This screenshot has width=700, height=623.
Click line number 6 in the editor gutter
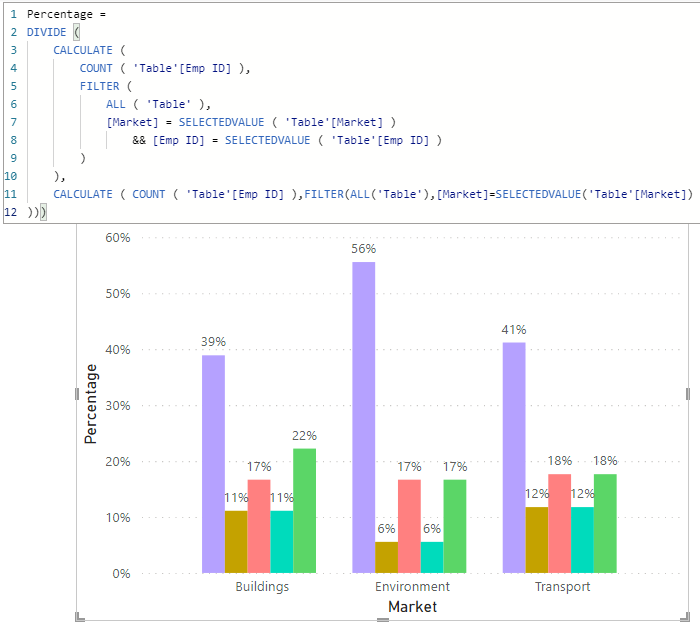pyautogui.click(x=14, y=104)
